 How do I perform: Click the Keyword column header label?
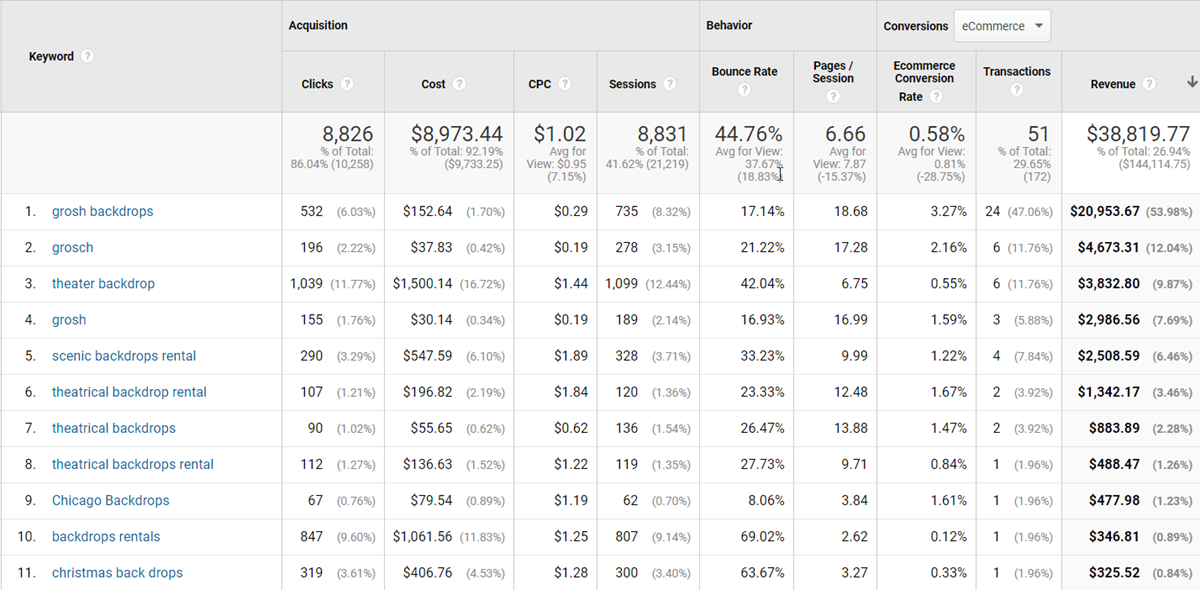pos(51,56)
